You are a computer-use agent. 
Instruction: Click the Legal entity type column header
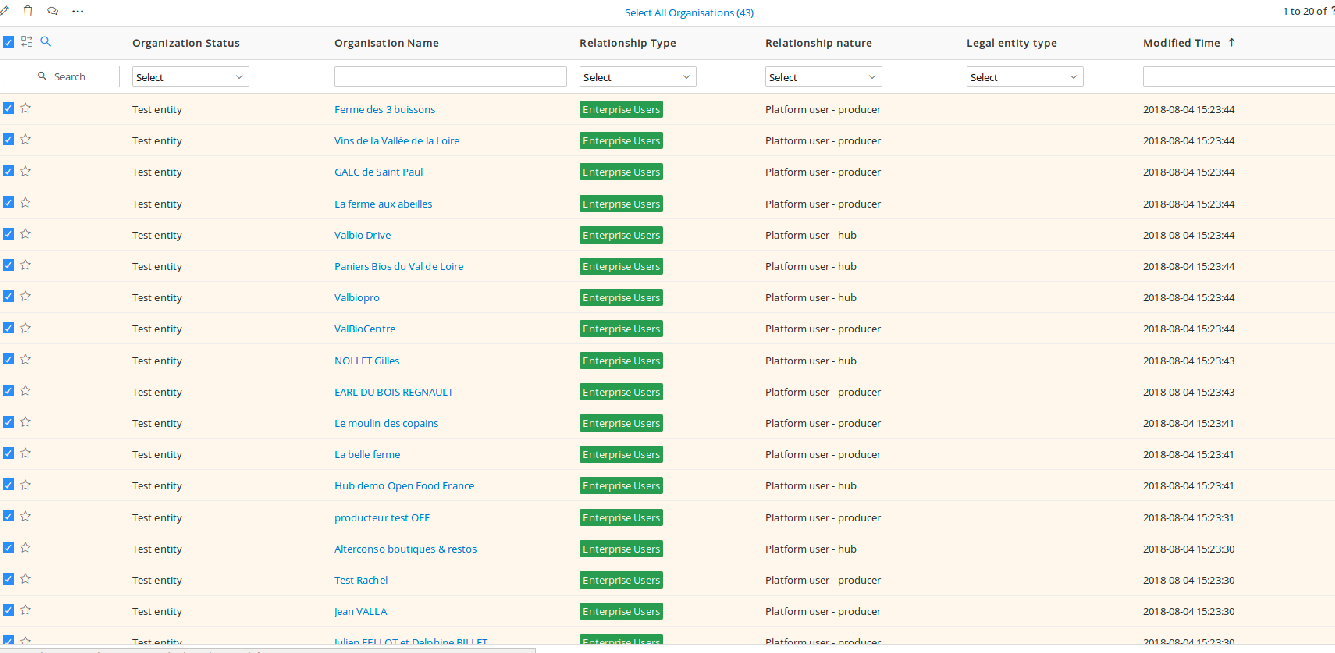1011,43
